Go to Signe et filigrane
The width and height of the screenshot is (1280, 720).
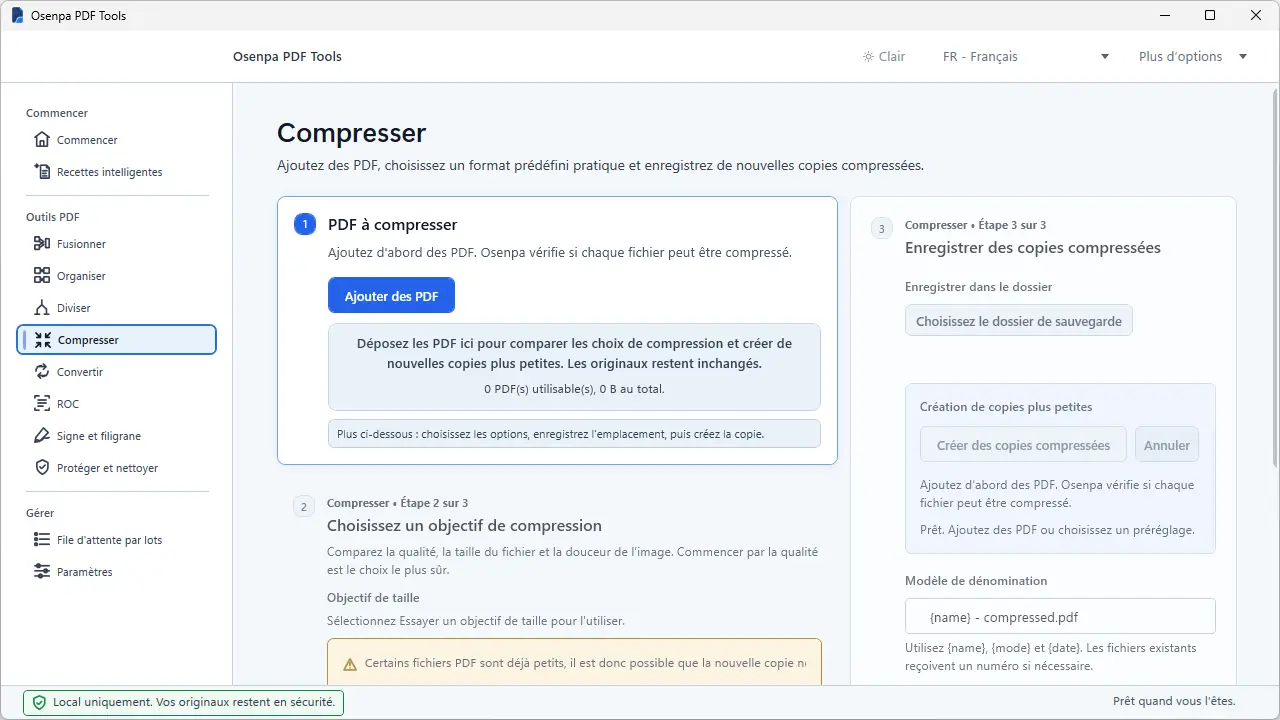coord(116,436)
